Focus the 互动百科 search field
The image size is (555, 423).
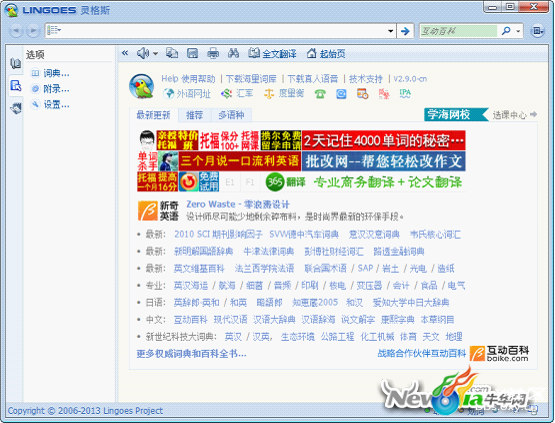[x=458, y=31]
